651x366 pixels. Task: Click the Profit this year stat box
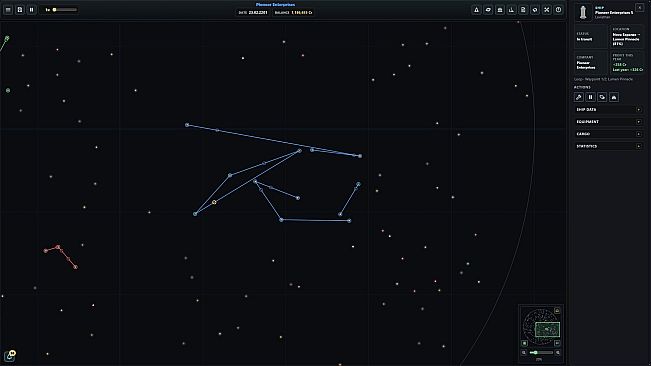click(627, 63)
